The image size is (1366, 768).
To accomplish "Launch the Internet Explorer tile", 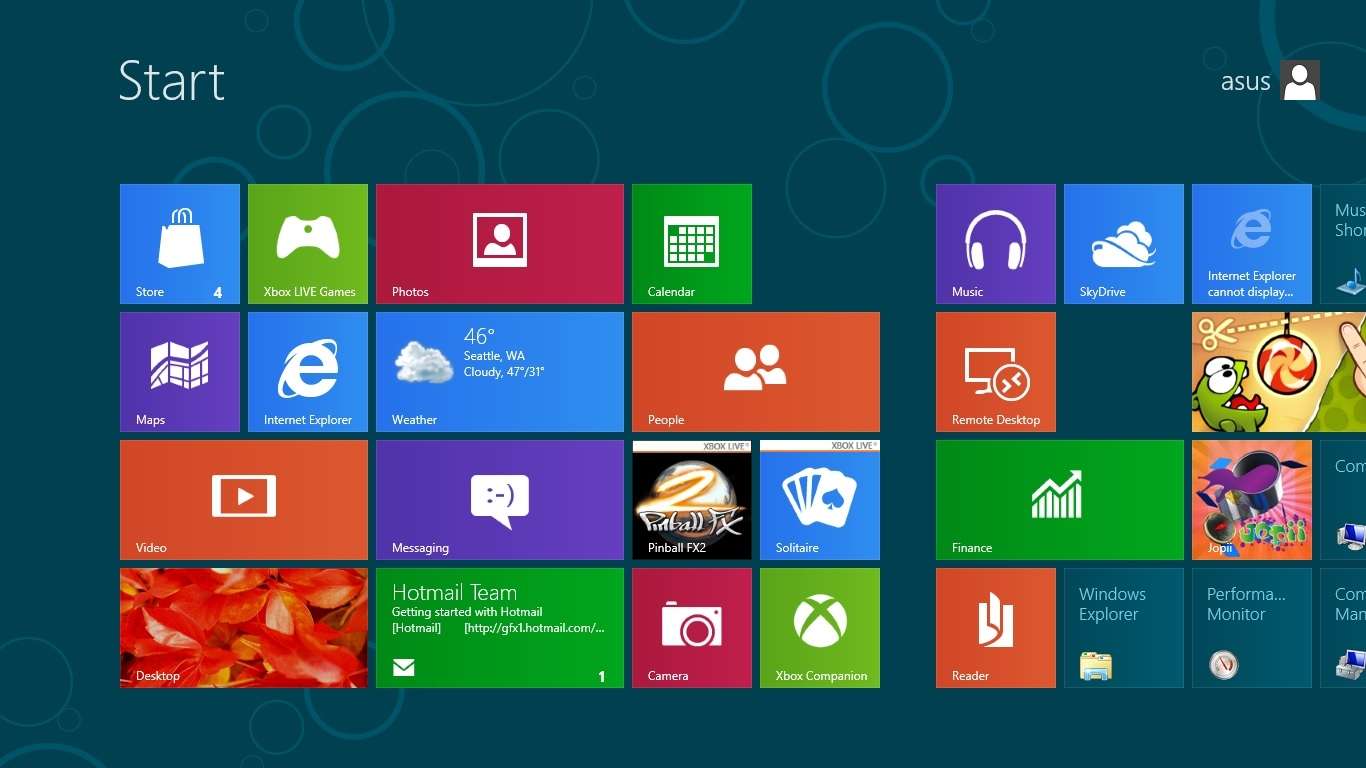I will click(308, 372).
